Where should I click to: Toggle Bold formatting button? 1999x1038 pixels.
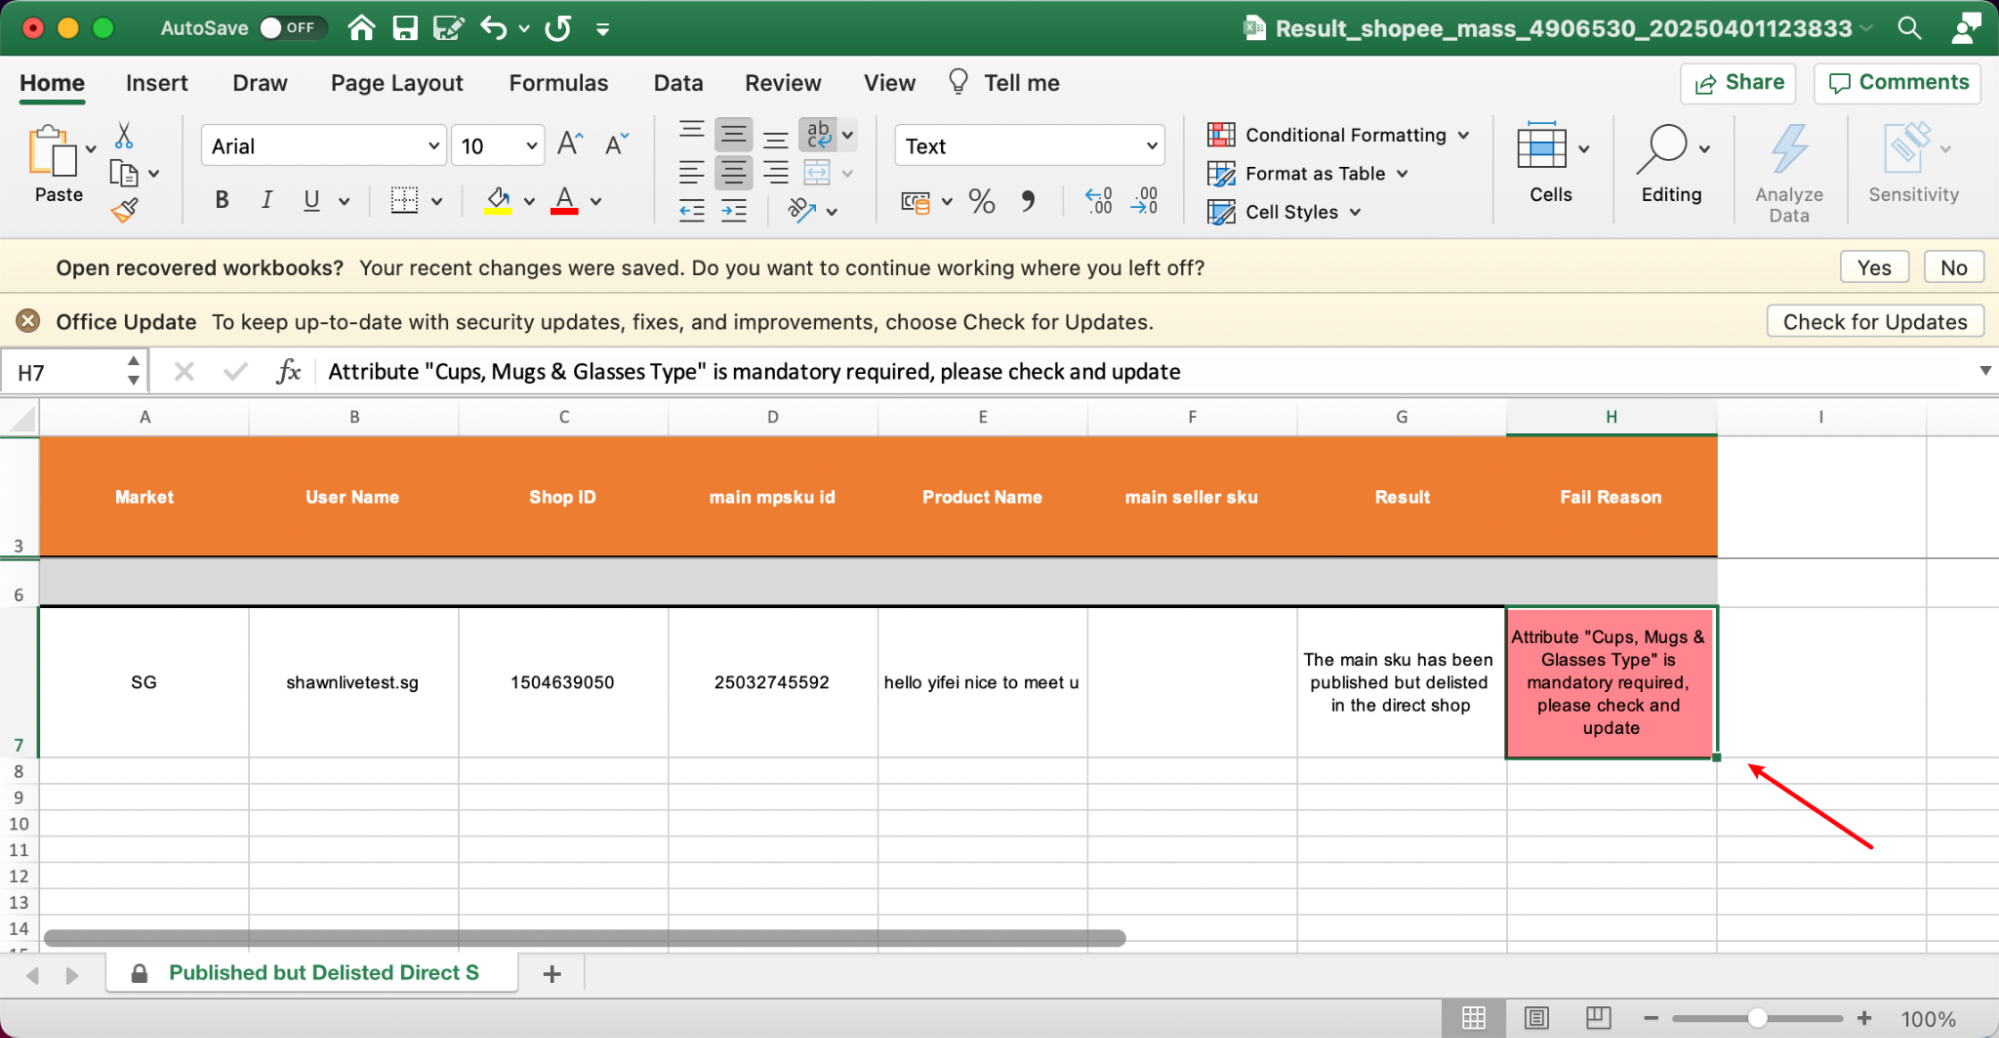222,201
